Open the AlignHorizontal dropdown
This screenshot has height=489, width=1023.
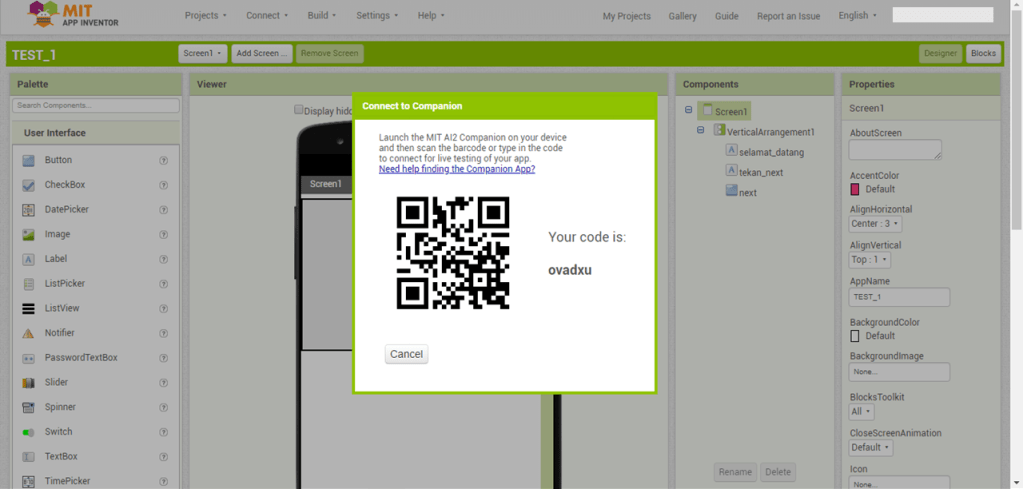click(875, 224)
